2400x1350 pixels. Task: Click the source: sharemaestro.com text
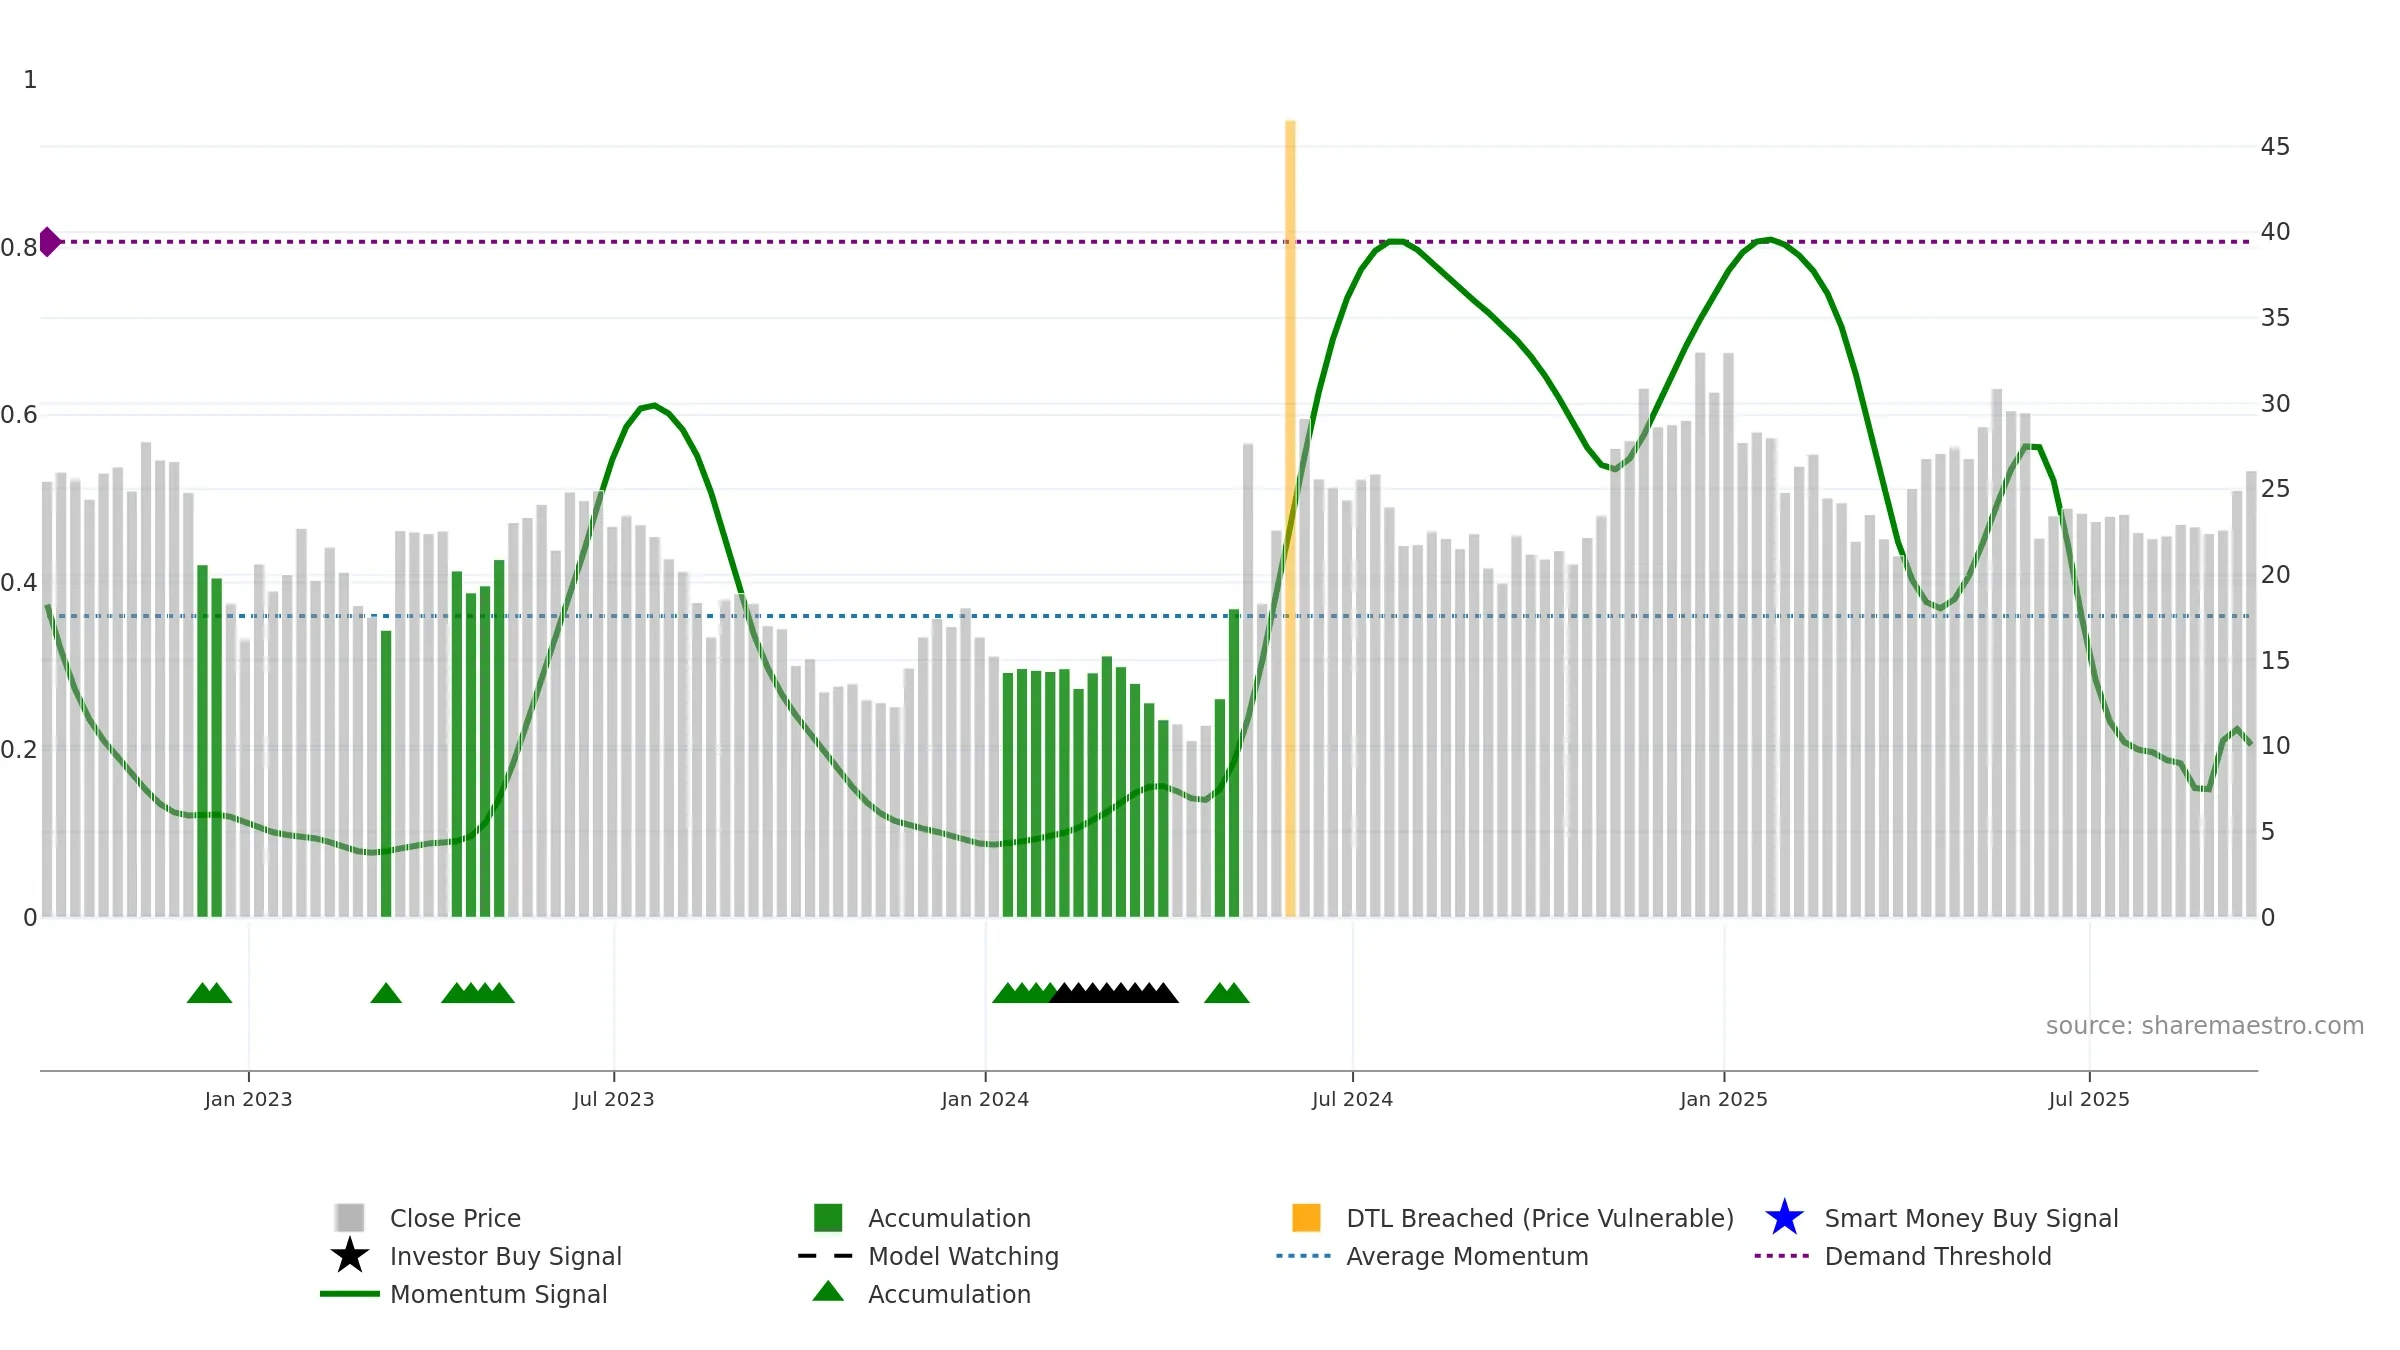2205,1025
